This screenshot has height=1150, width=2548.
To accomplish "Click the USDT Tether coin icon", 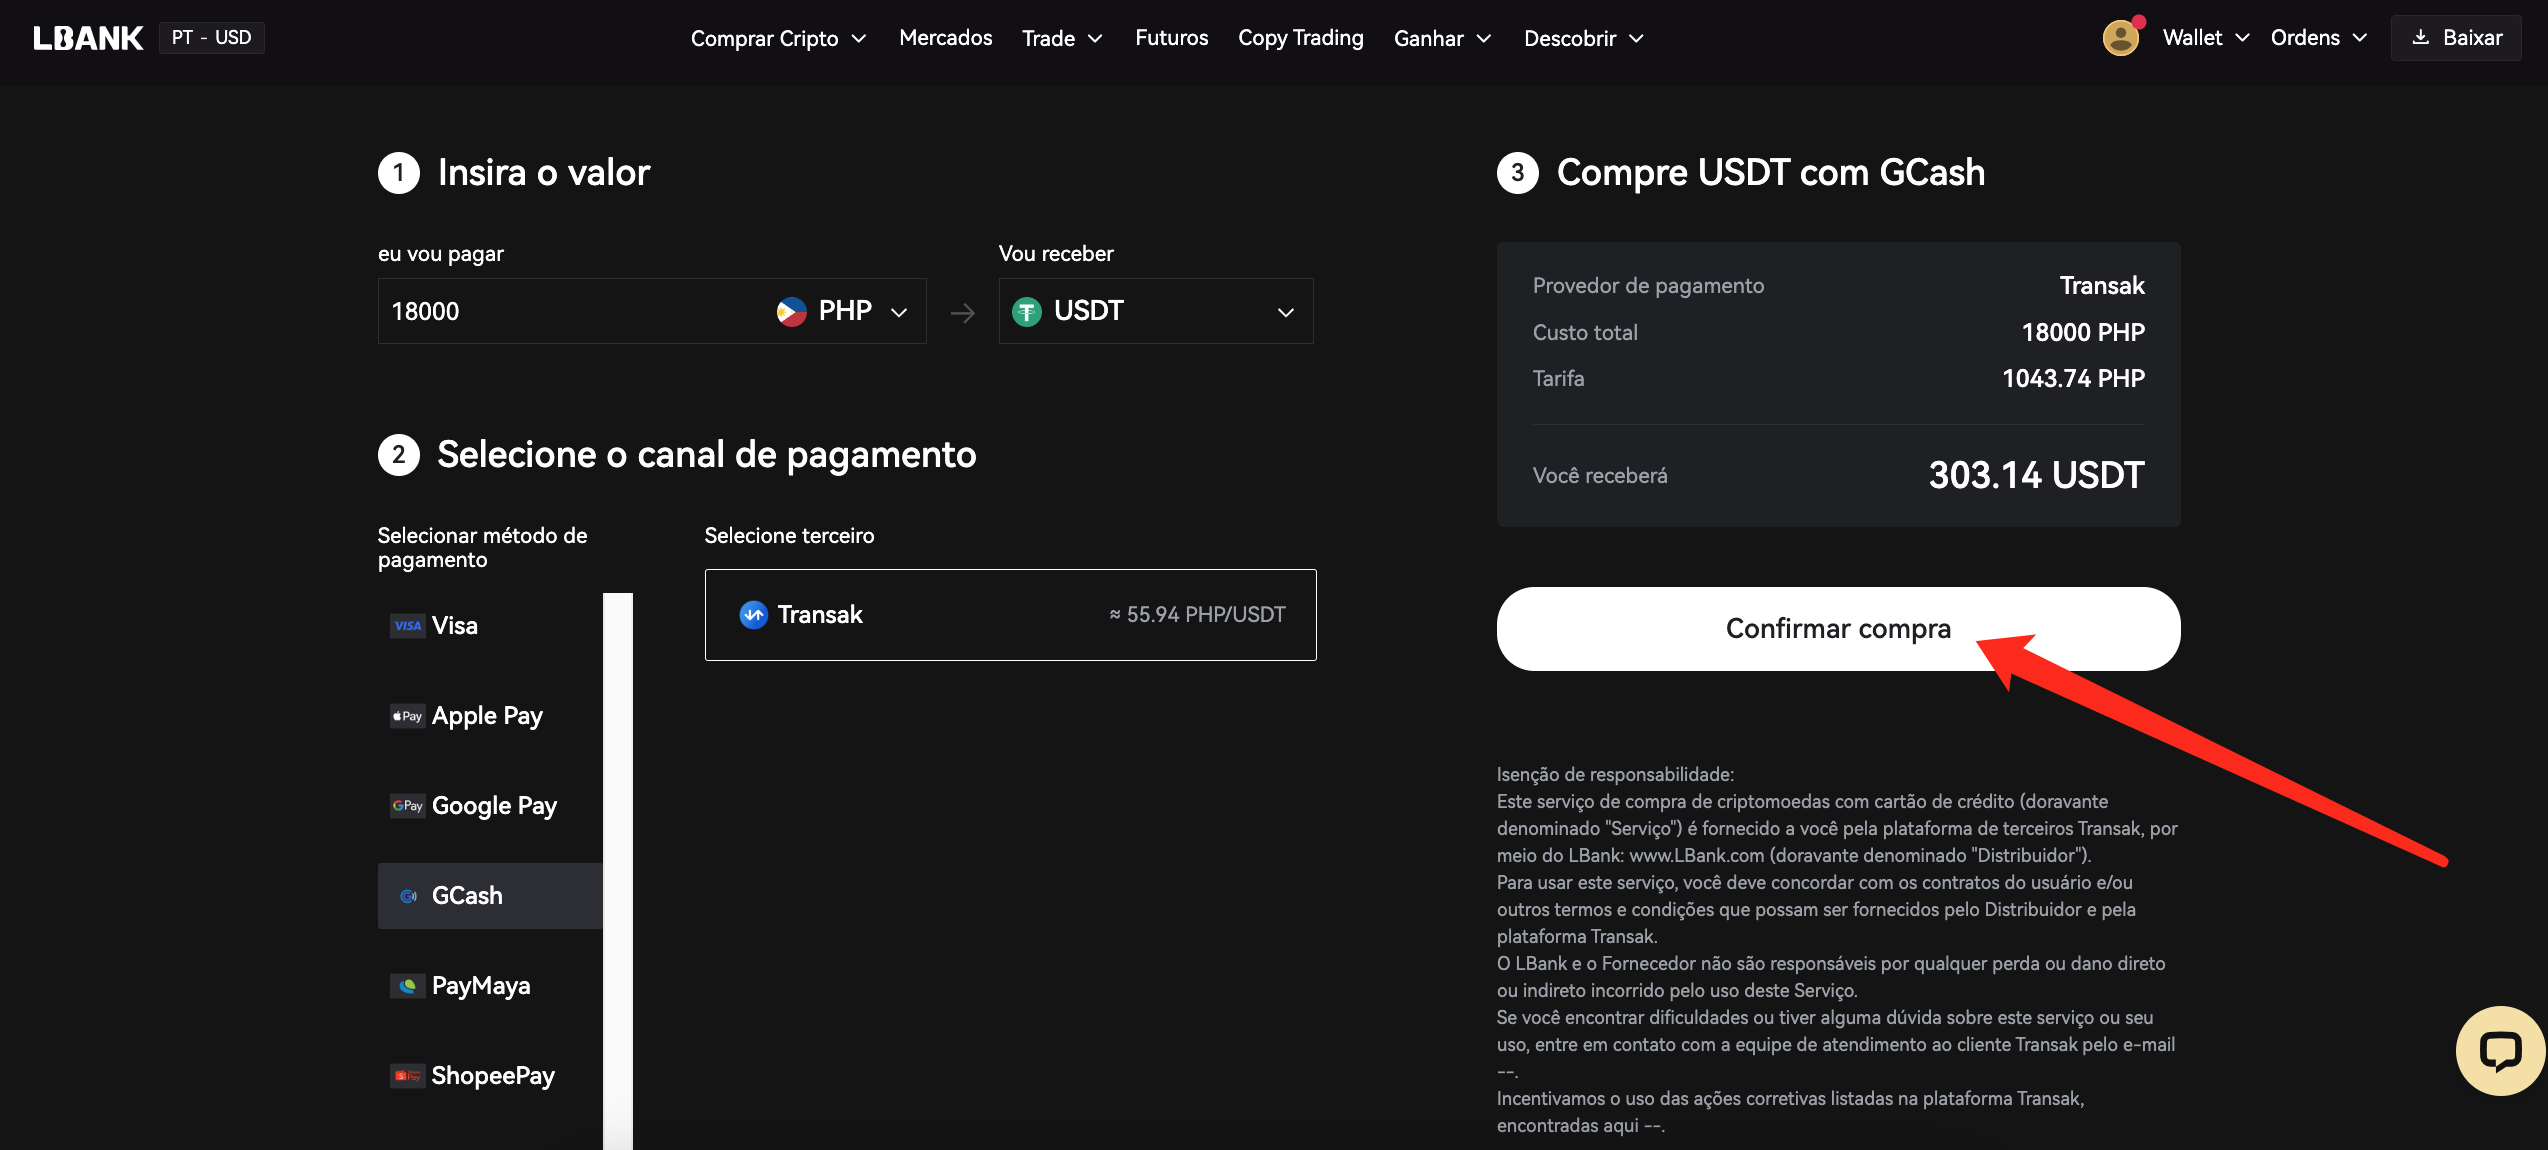I will (x=1026, y=312).
